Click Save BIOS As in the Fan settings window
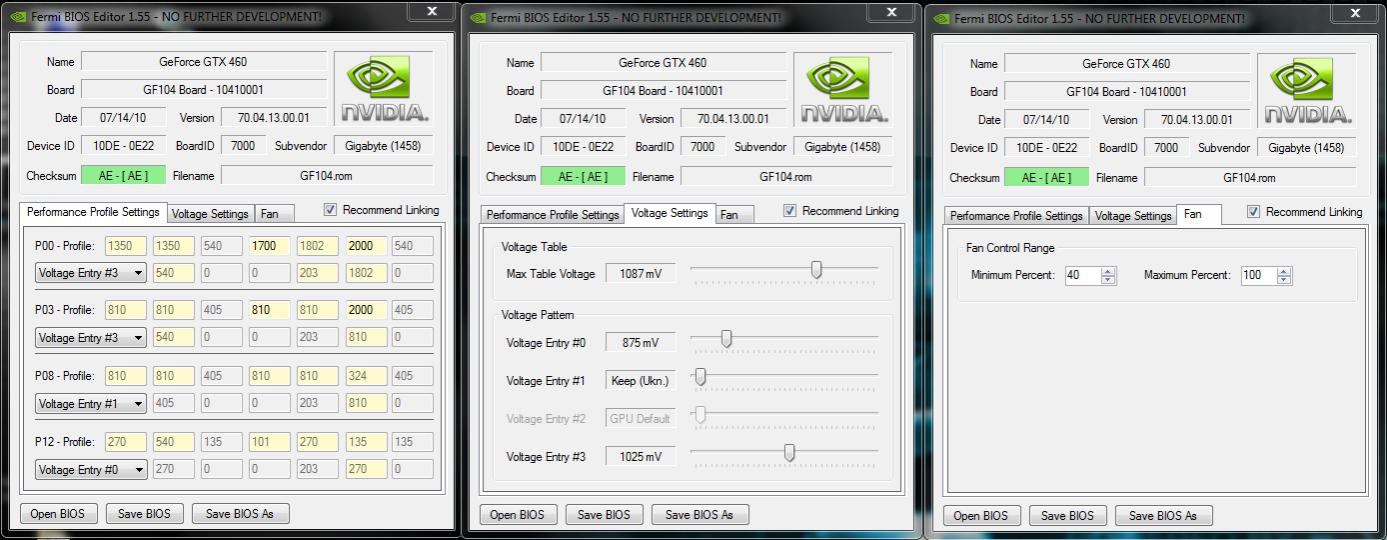1387x540 pixels. [1163, 516]
